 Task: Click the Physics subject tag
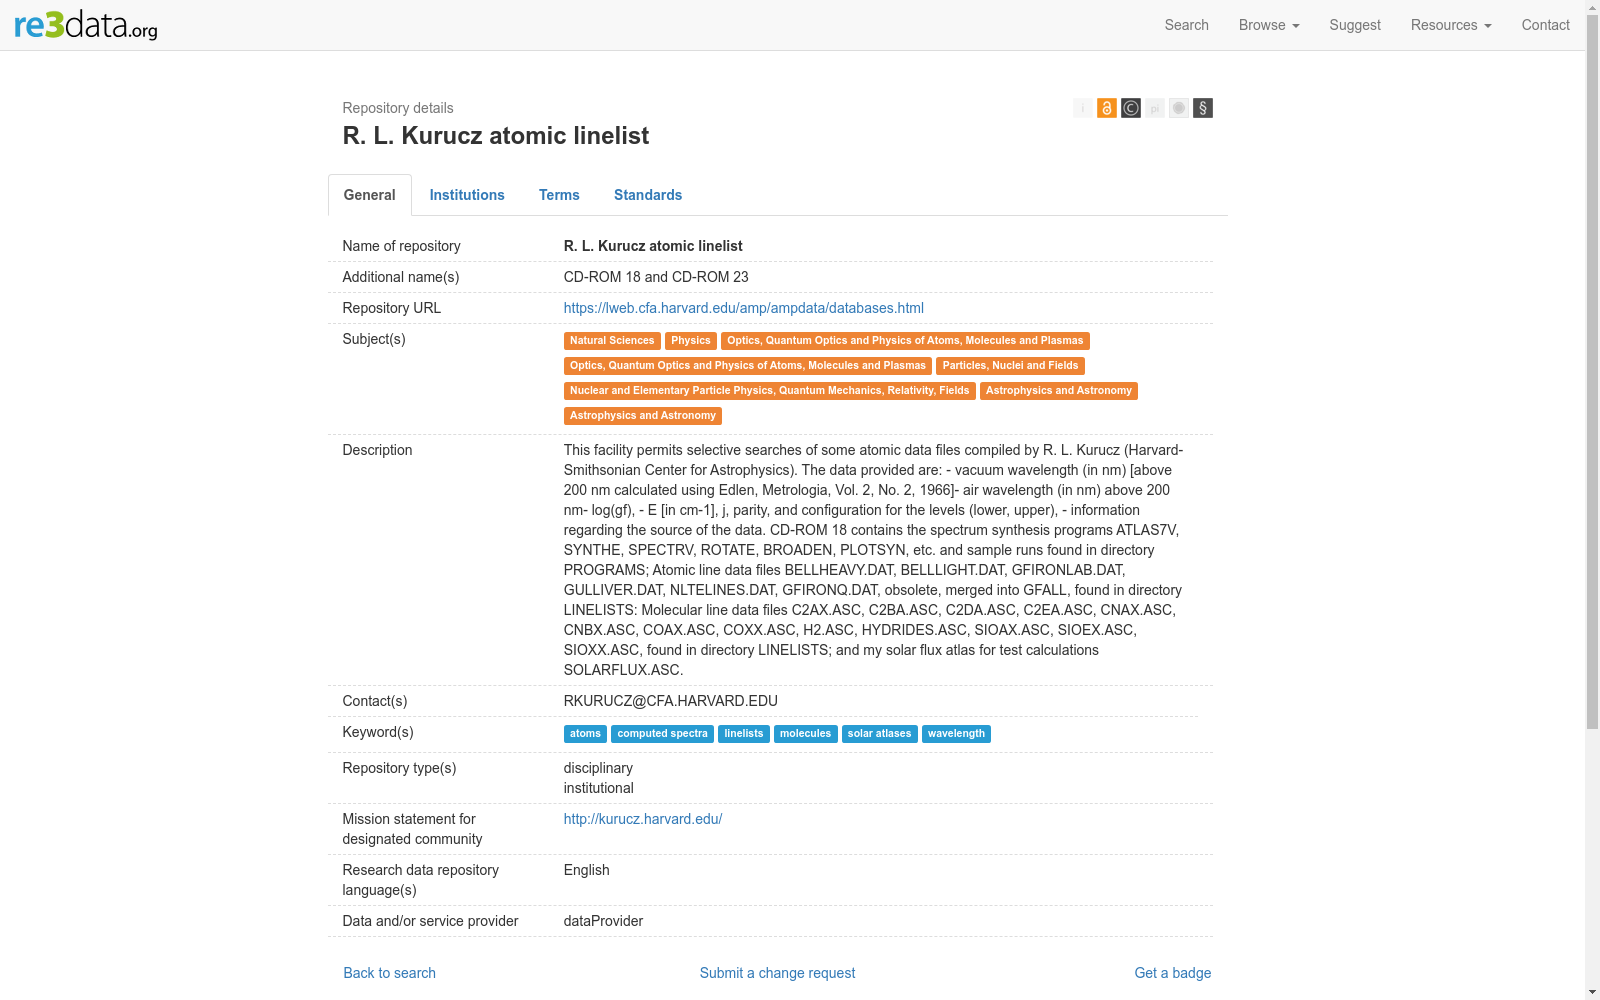tap(691, 341)
